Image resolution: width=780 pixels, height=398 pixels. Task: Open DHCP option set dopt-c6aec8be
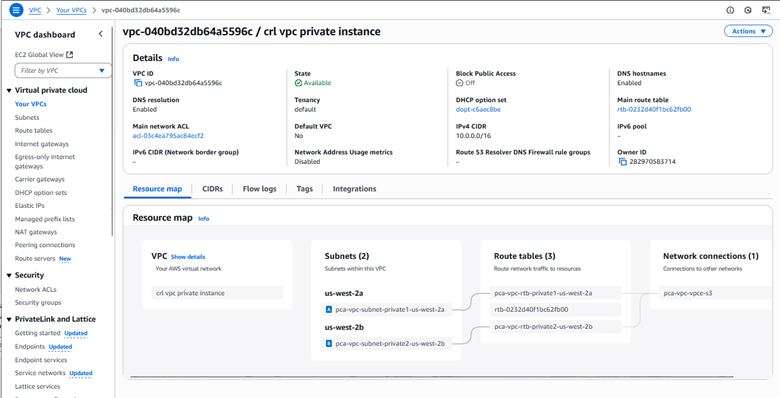(x=478, y=109)
